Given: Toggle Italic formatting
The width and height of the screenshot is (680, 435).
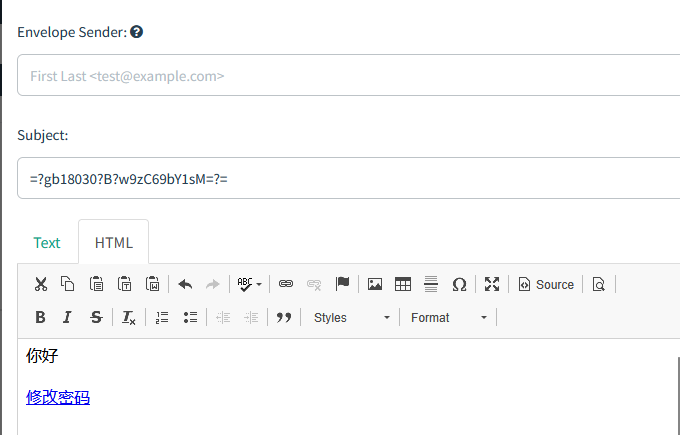Looking at the screenshot, I should tap(67, 317).
